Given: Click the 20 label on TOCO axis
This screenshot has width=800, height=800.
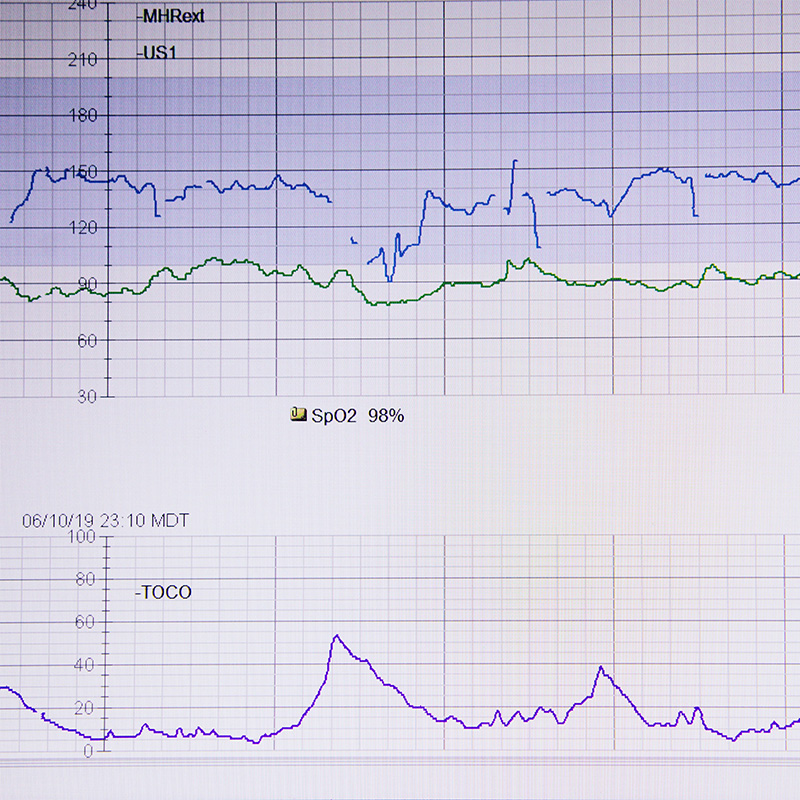Looking at the screenshot, I should [84, 708].
